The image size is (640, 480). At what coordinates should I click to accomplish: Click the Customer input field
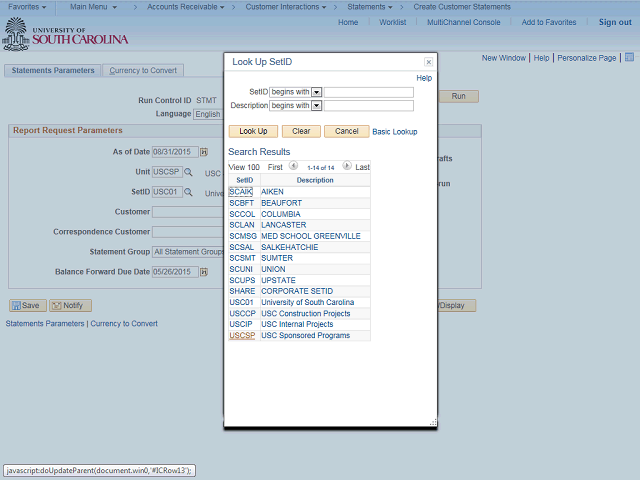click(188, 212)
